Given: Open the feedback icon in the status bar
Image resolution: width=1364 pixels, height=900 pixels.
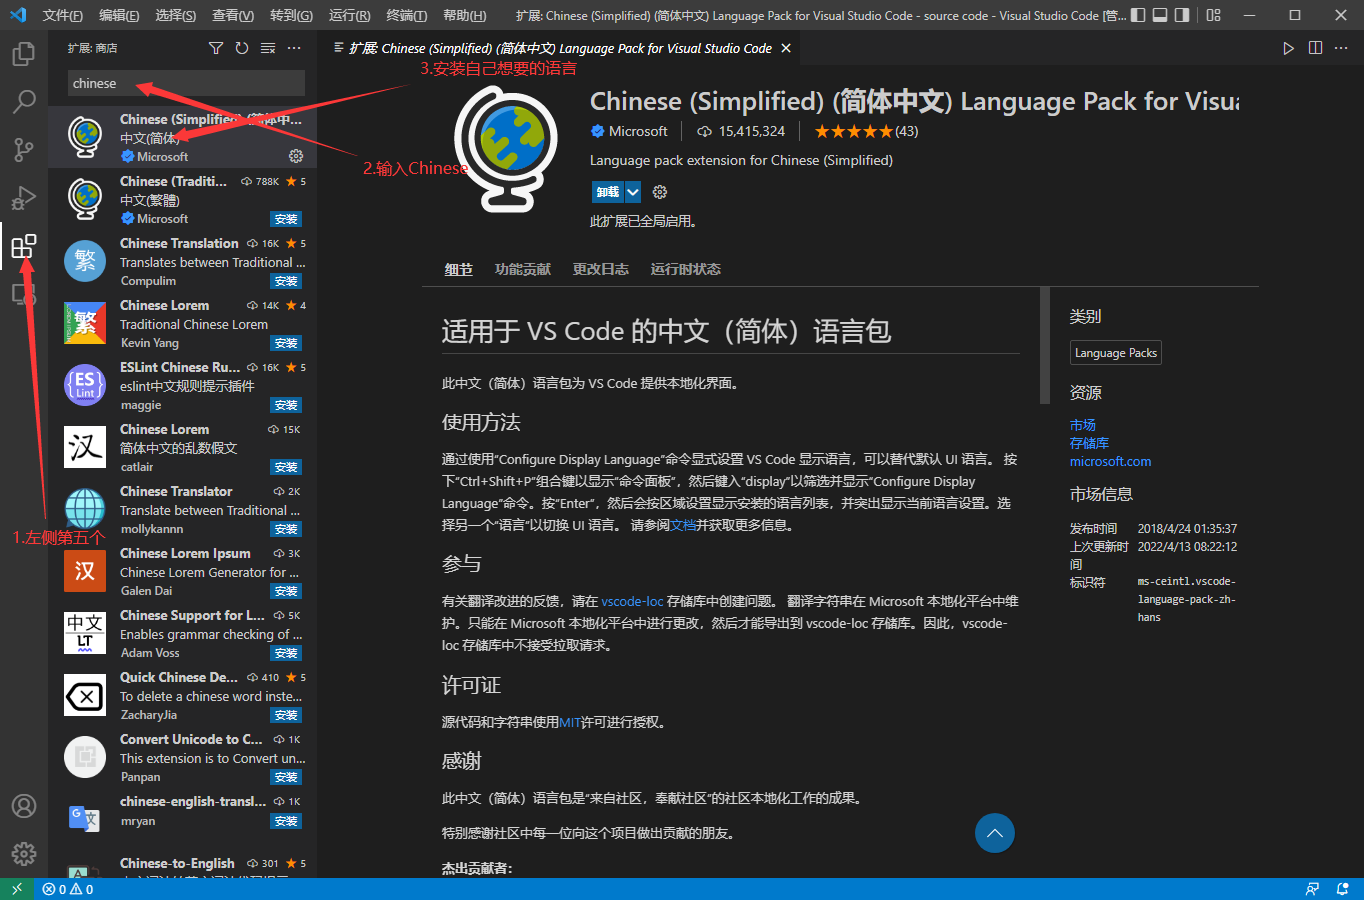Looking at the screenshot, I should pyautogui.click(x=1312, y=889).
